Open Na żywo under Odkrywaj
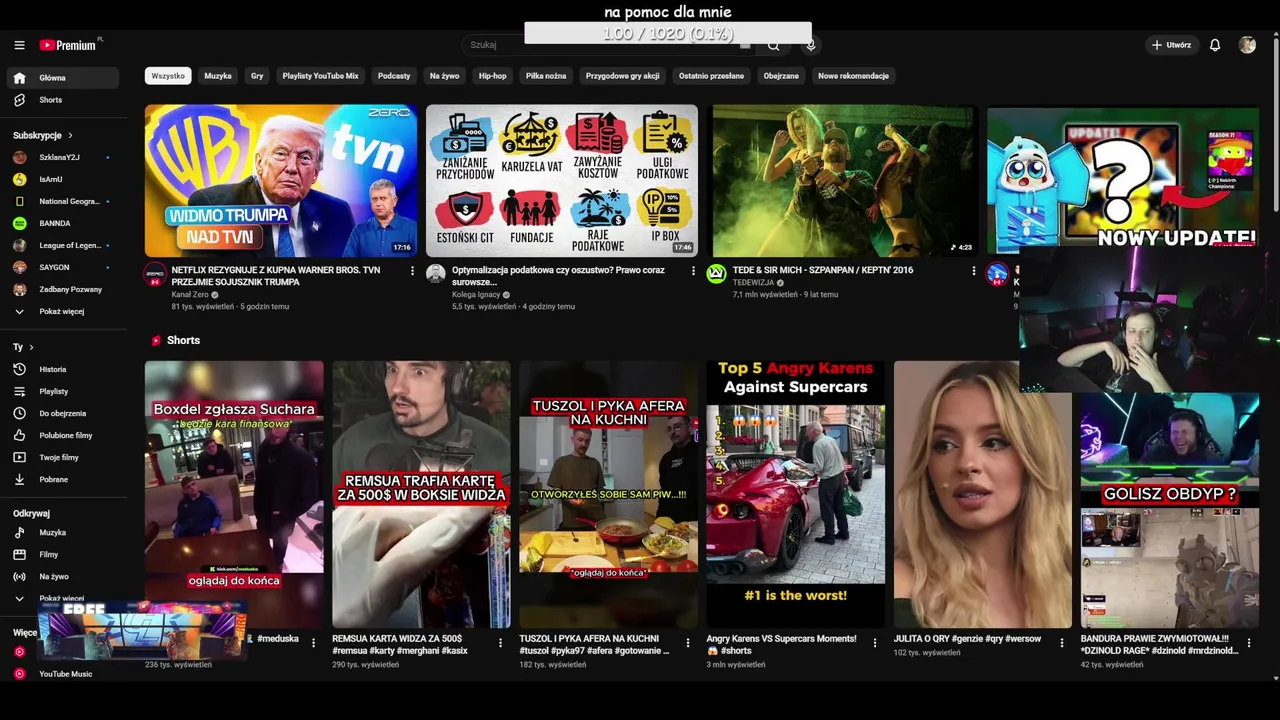Image resolution: width=1280 pixels, height=720 pixels. pyautogui.click(x=63, y=576)
